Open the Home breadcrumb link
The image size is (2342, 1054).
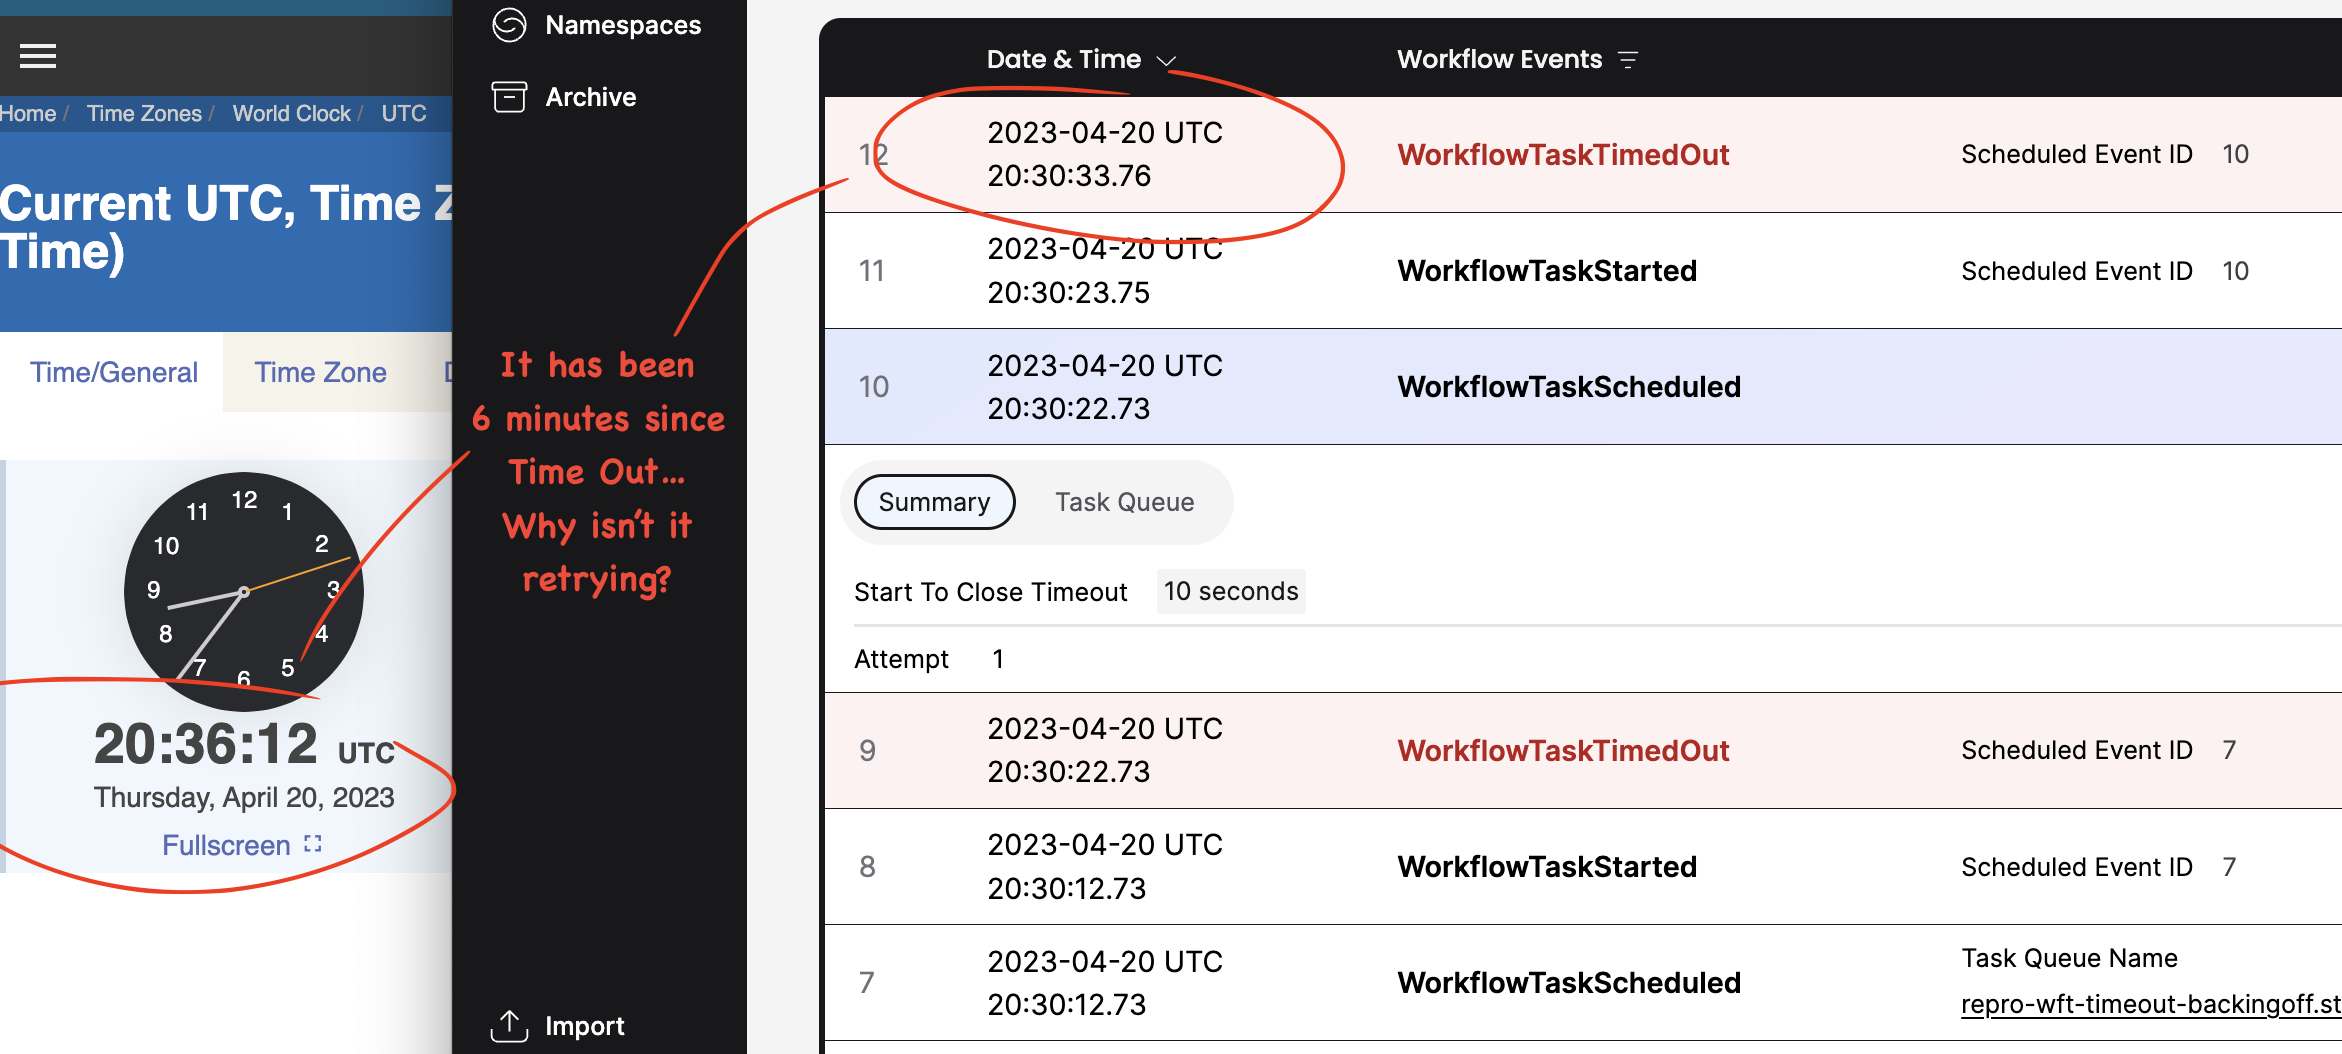click(27, 113)
